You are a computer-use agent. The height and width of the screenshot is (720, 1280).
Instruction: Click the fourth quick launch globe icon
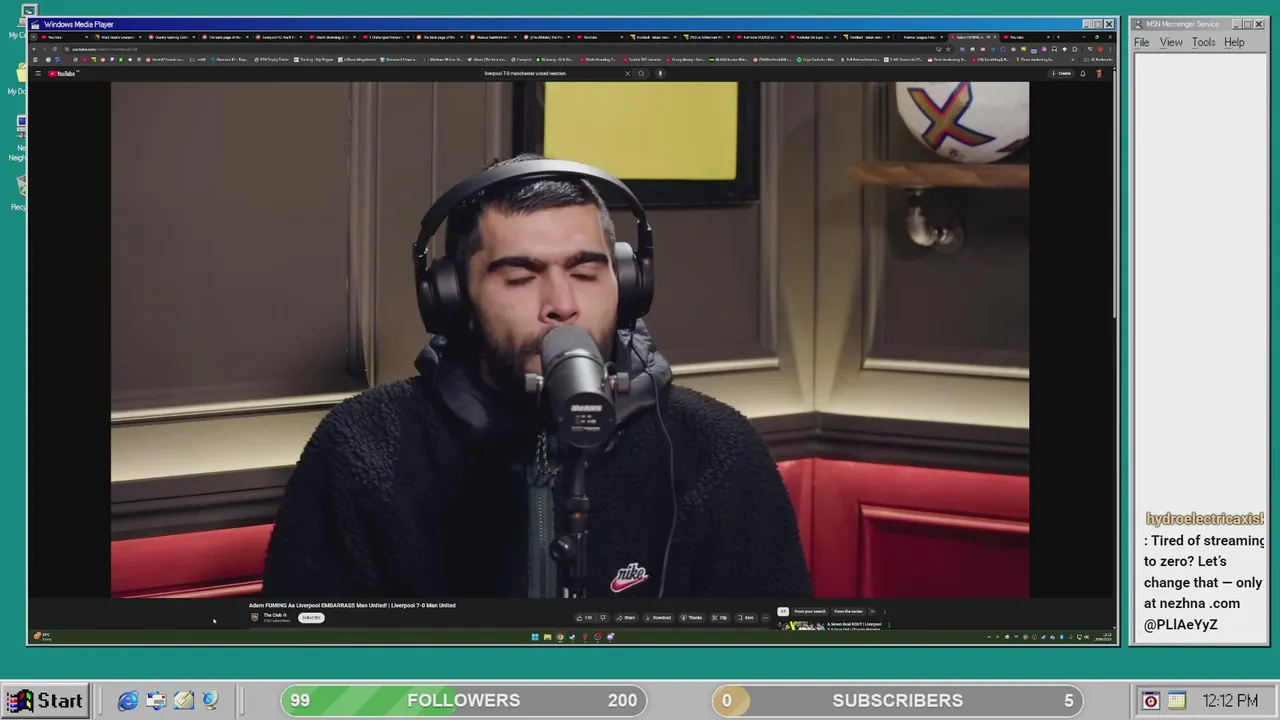coord(210,701)
